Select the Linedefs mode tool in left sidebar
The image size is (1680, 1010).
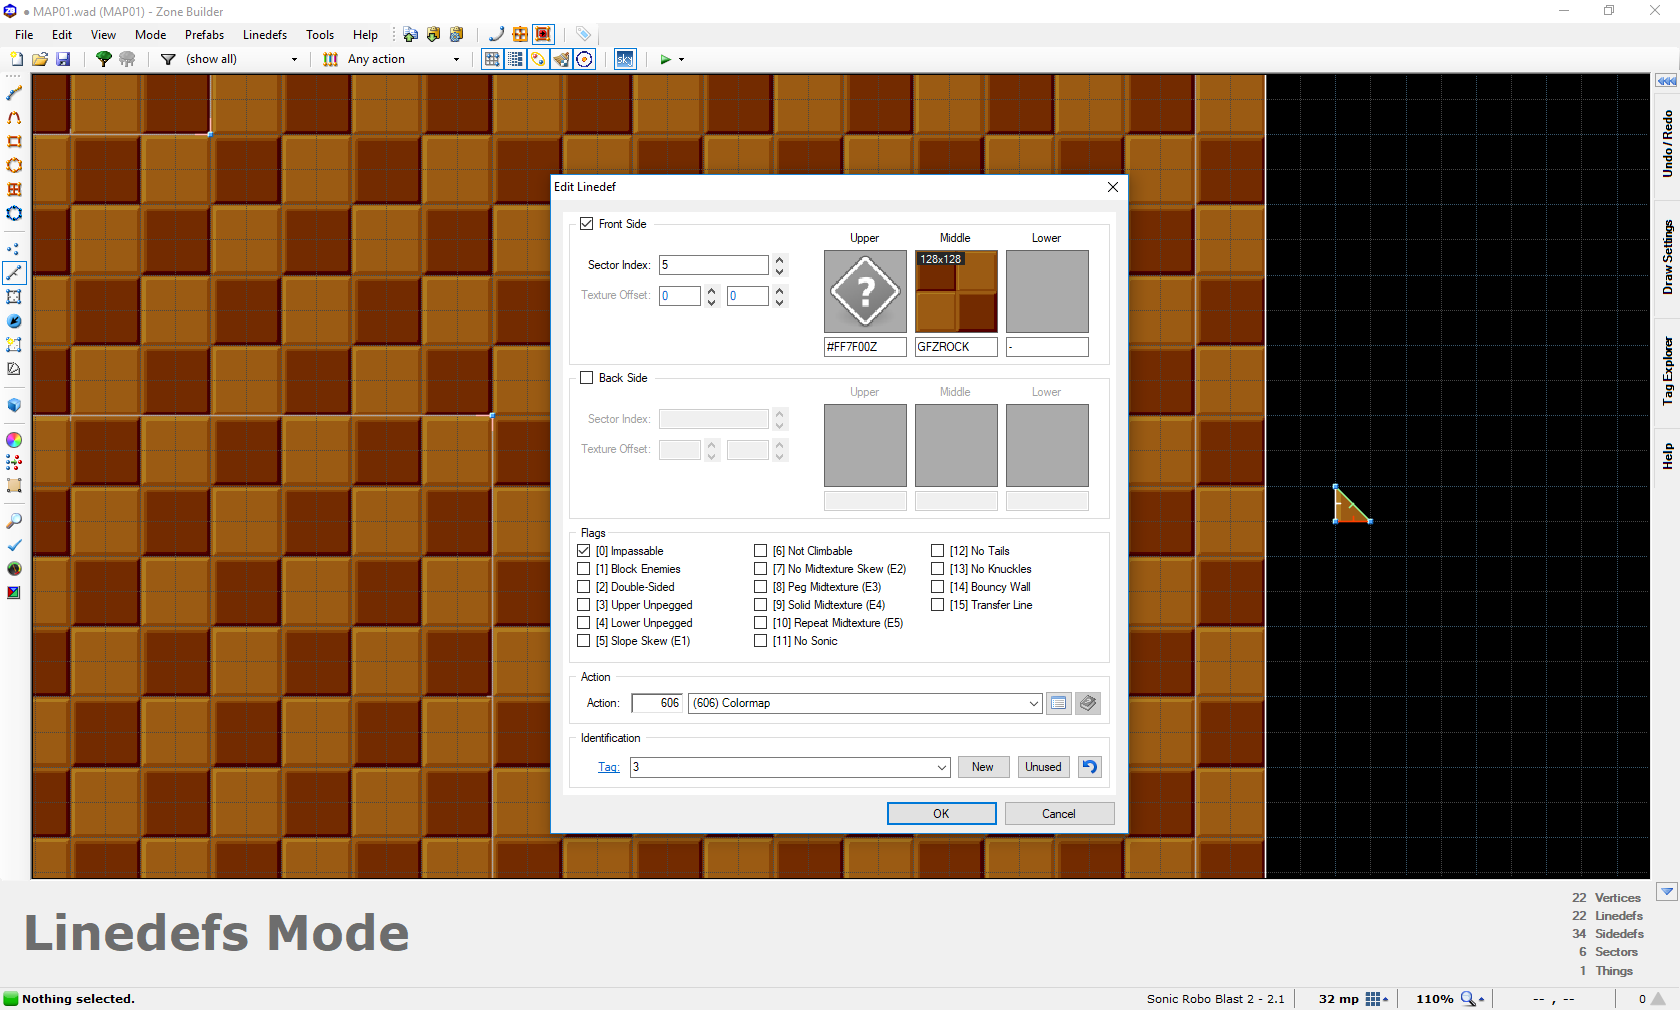click(x=14, y=272)
